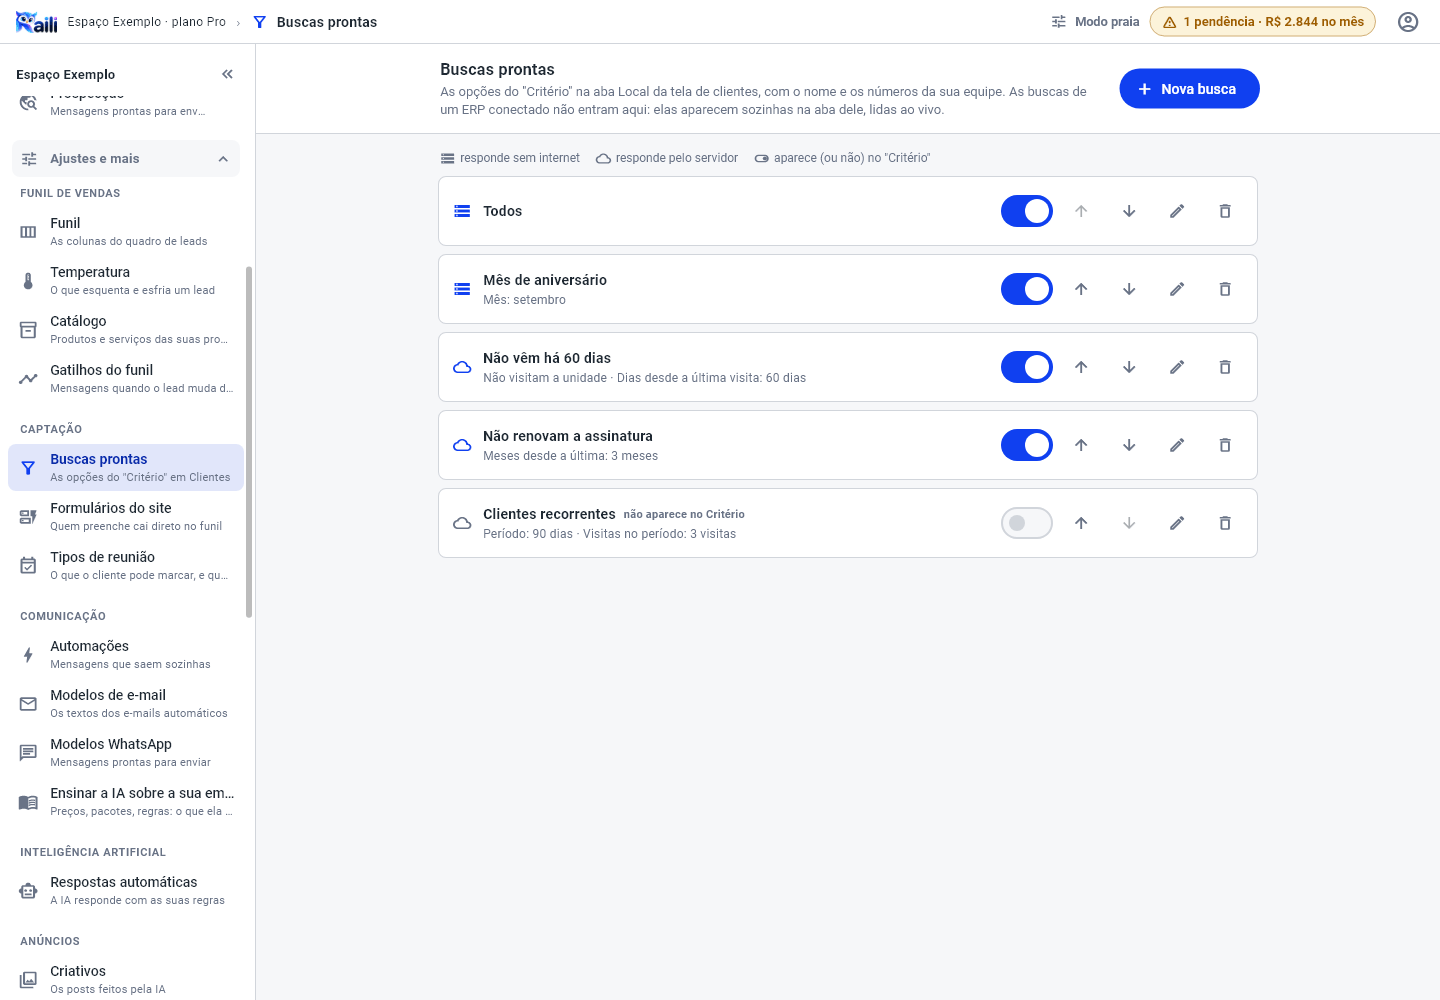Image resolution: width=1440 pixels, height=1000 pixels.
Task: Click the Raili logo icon
Action: pyautogui.click(x=37, y=22)
